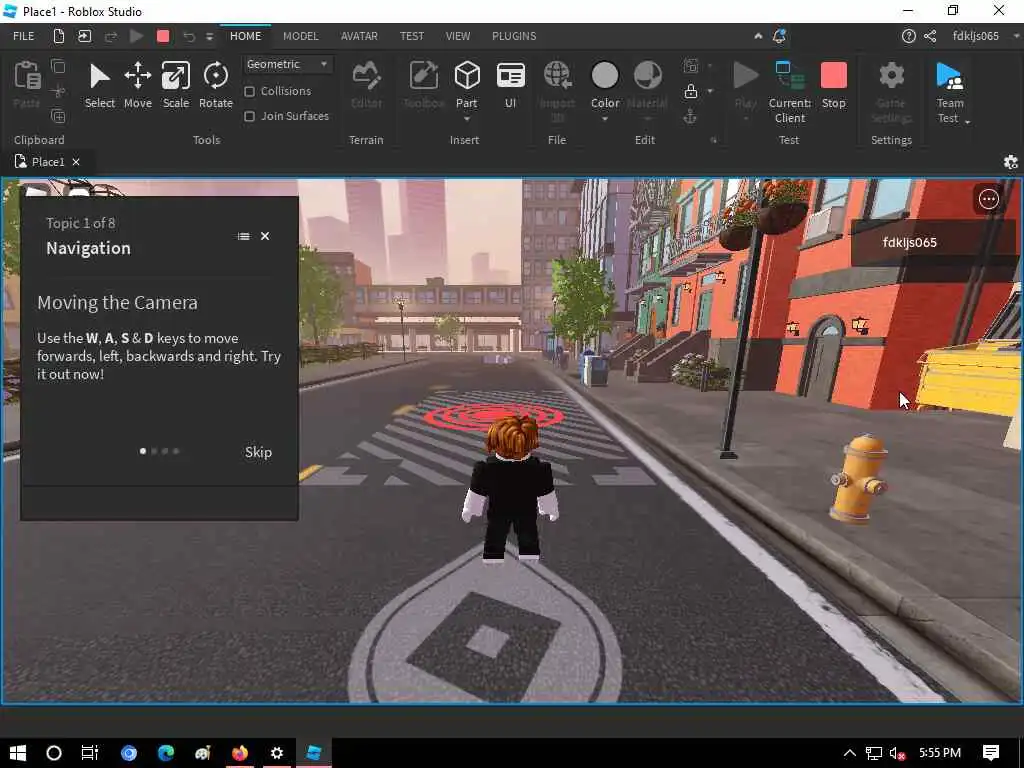The width and height of the screenshot is (1024, 768).
Task: Open viewport settings gear at tab bar right
Action: click(1010, 162)
